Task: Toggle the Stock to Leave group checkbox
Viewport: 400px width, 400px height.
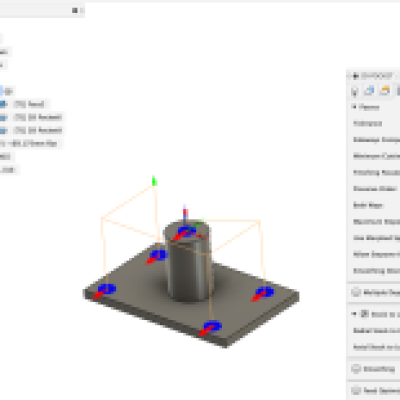Action: [x=365, y=314]
